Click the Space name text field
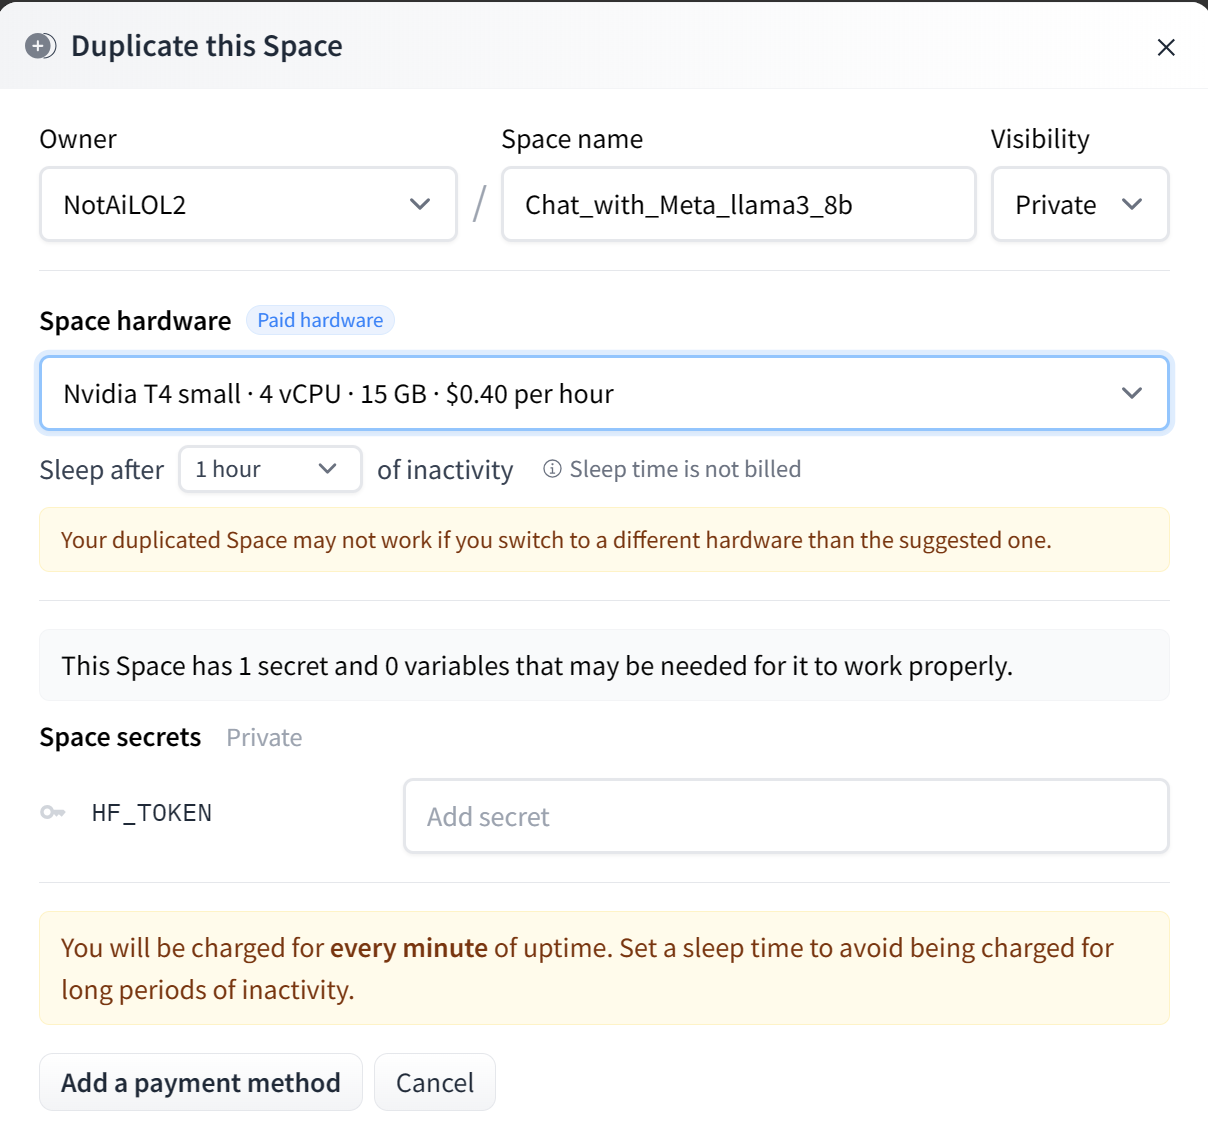This screenshot has width=1208, height=1140. tap(738, 205)
